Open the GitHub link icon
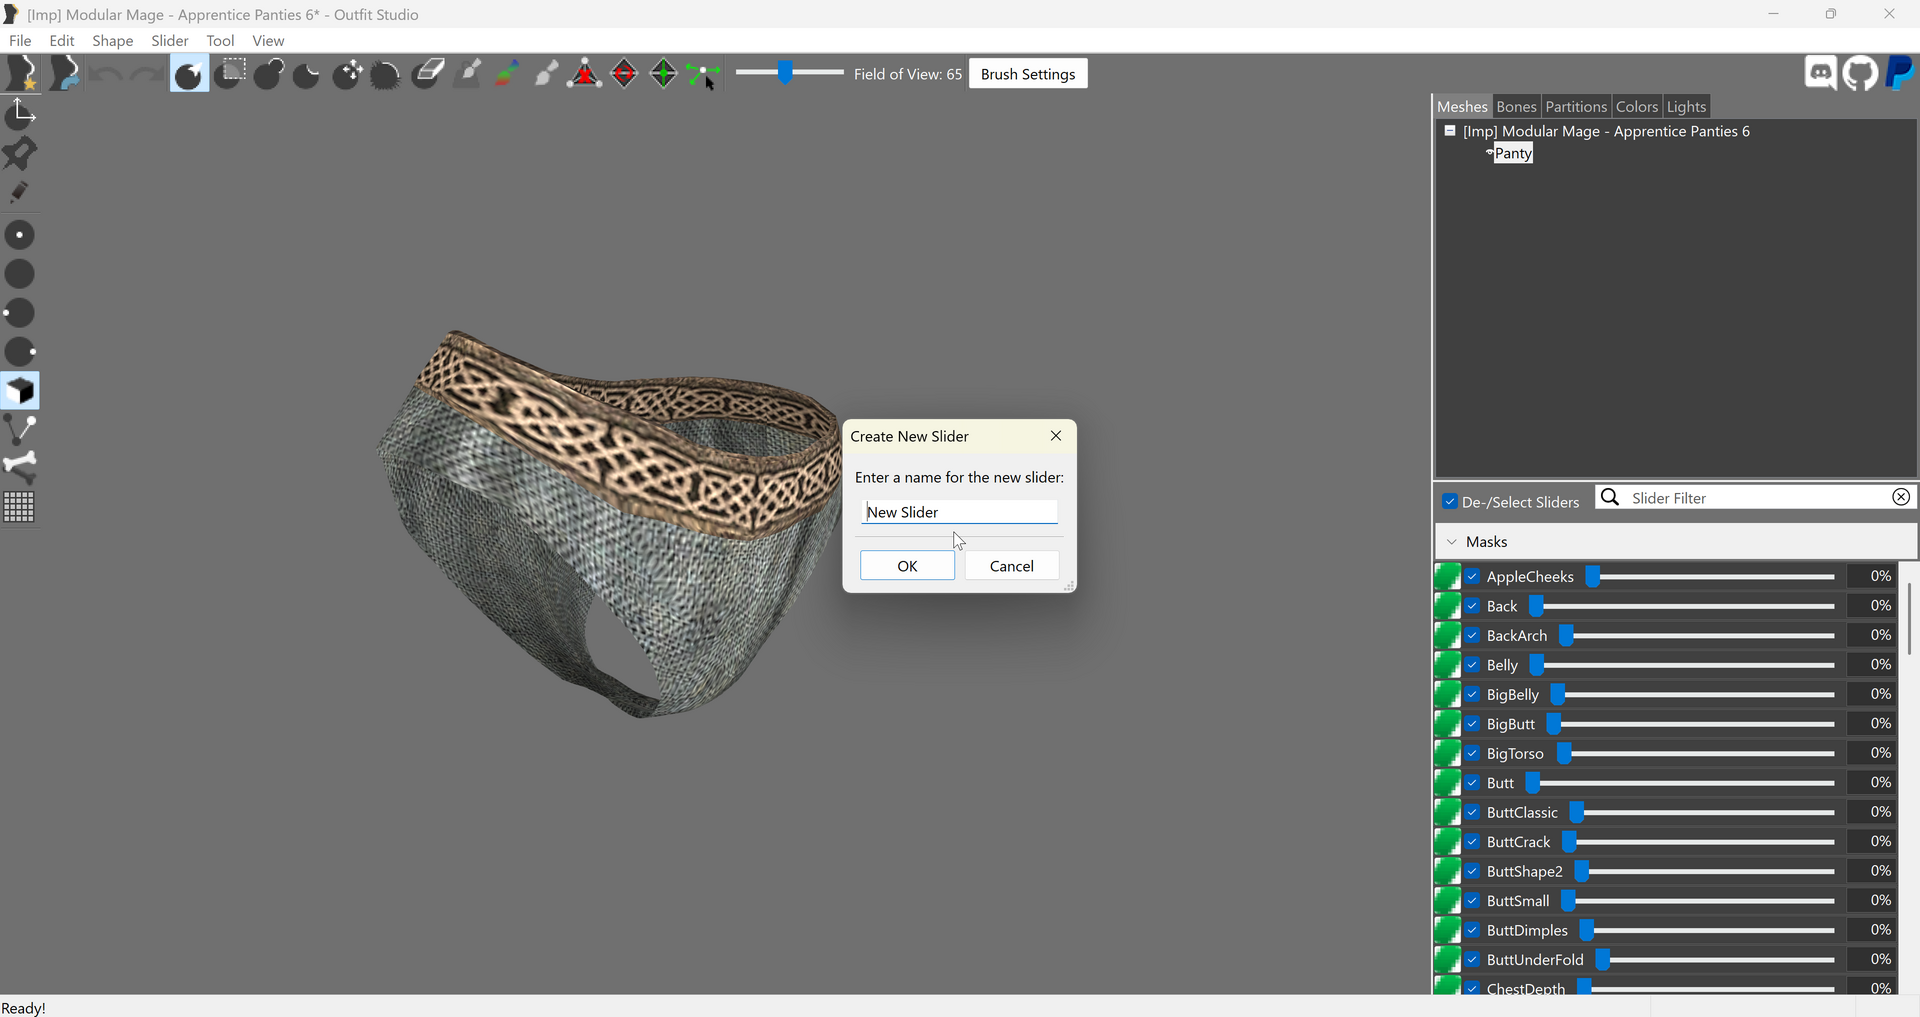Screen dimensions: 1920x1017 pos(1860,74)
